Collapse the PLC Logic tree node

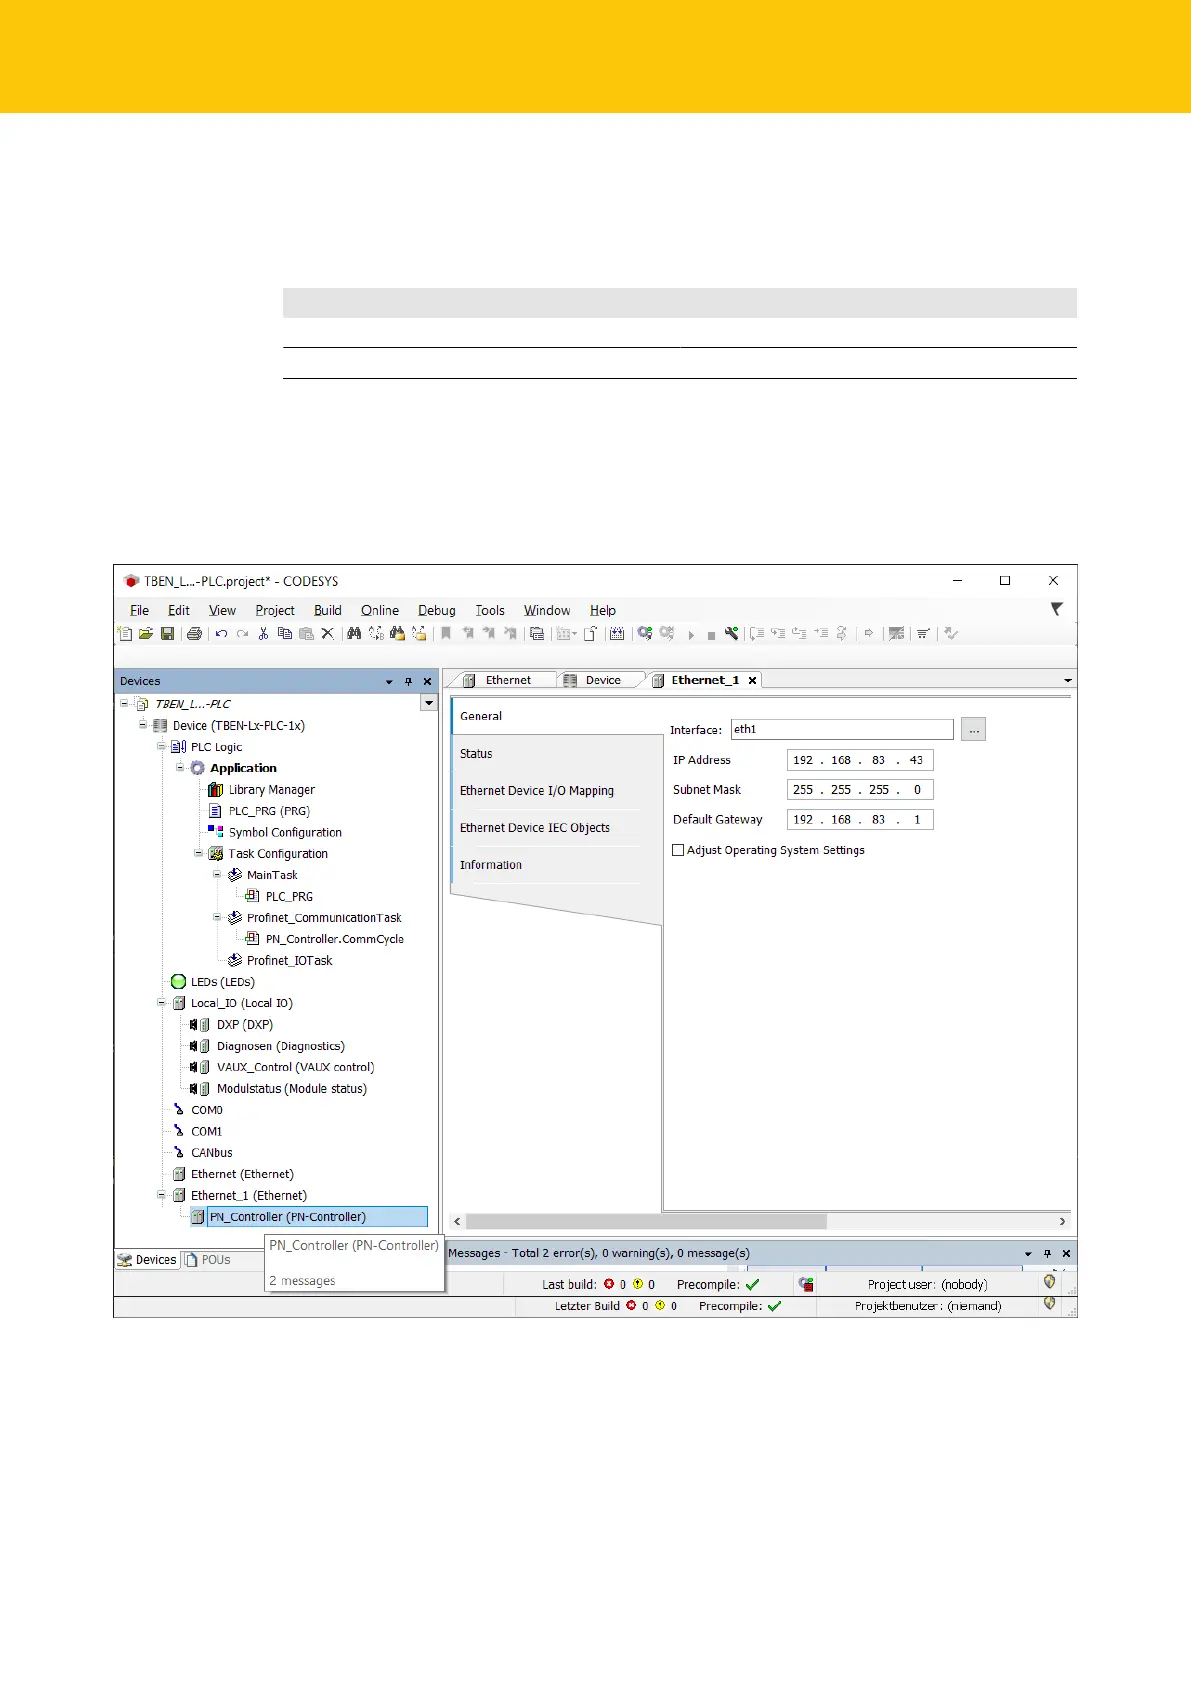[161, 746]
